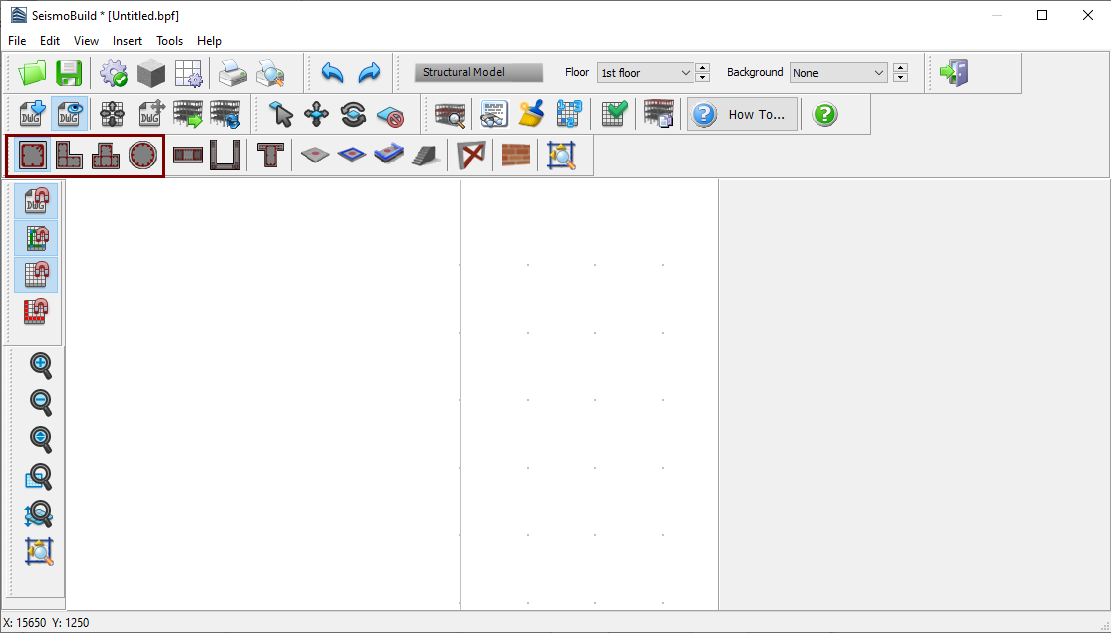Viewport: 1111px width, 633px height.
Task: Click the zoom in magnifier
Action: click(41, 365)
